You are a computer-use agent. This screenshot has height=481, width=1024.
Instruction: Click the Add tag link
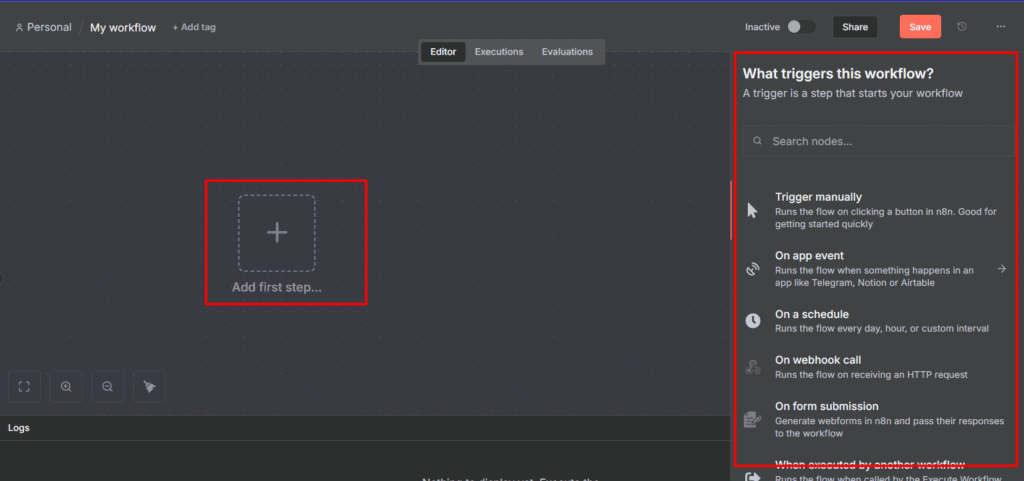194,27
